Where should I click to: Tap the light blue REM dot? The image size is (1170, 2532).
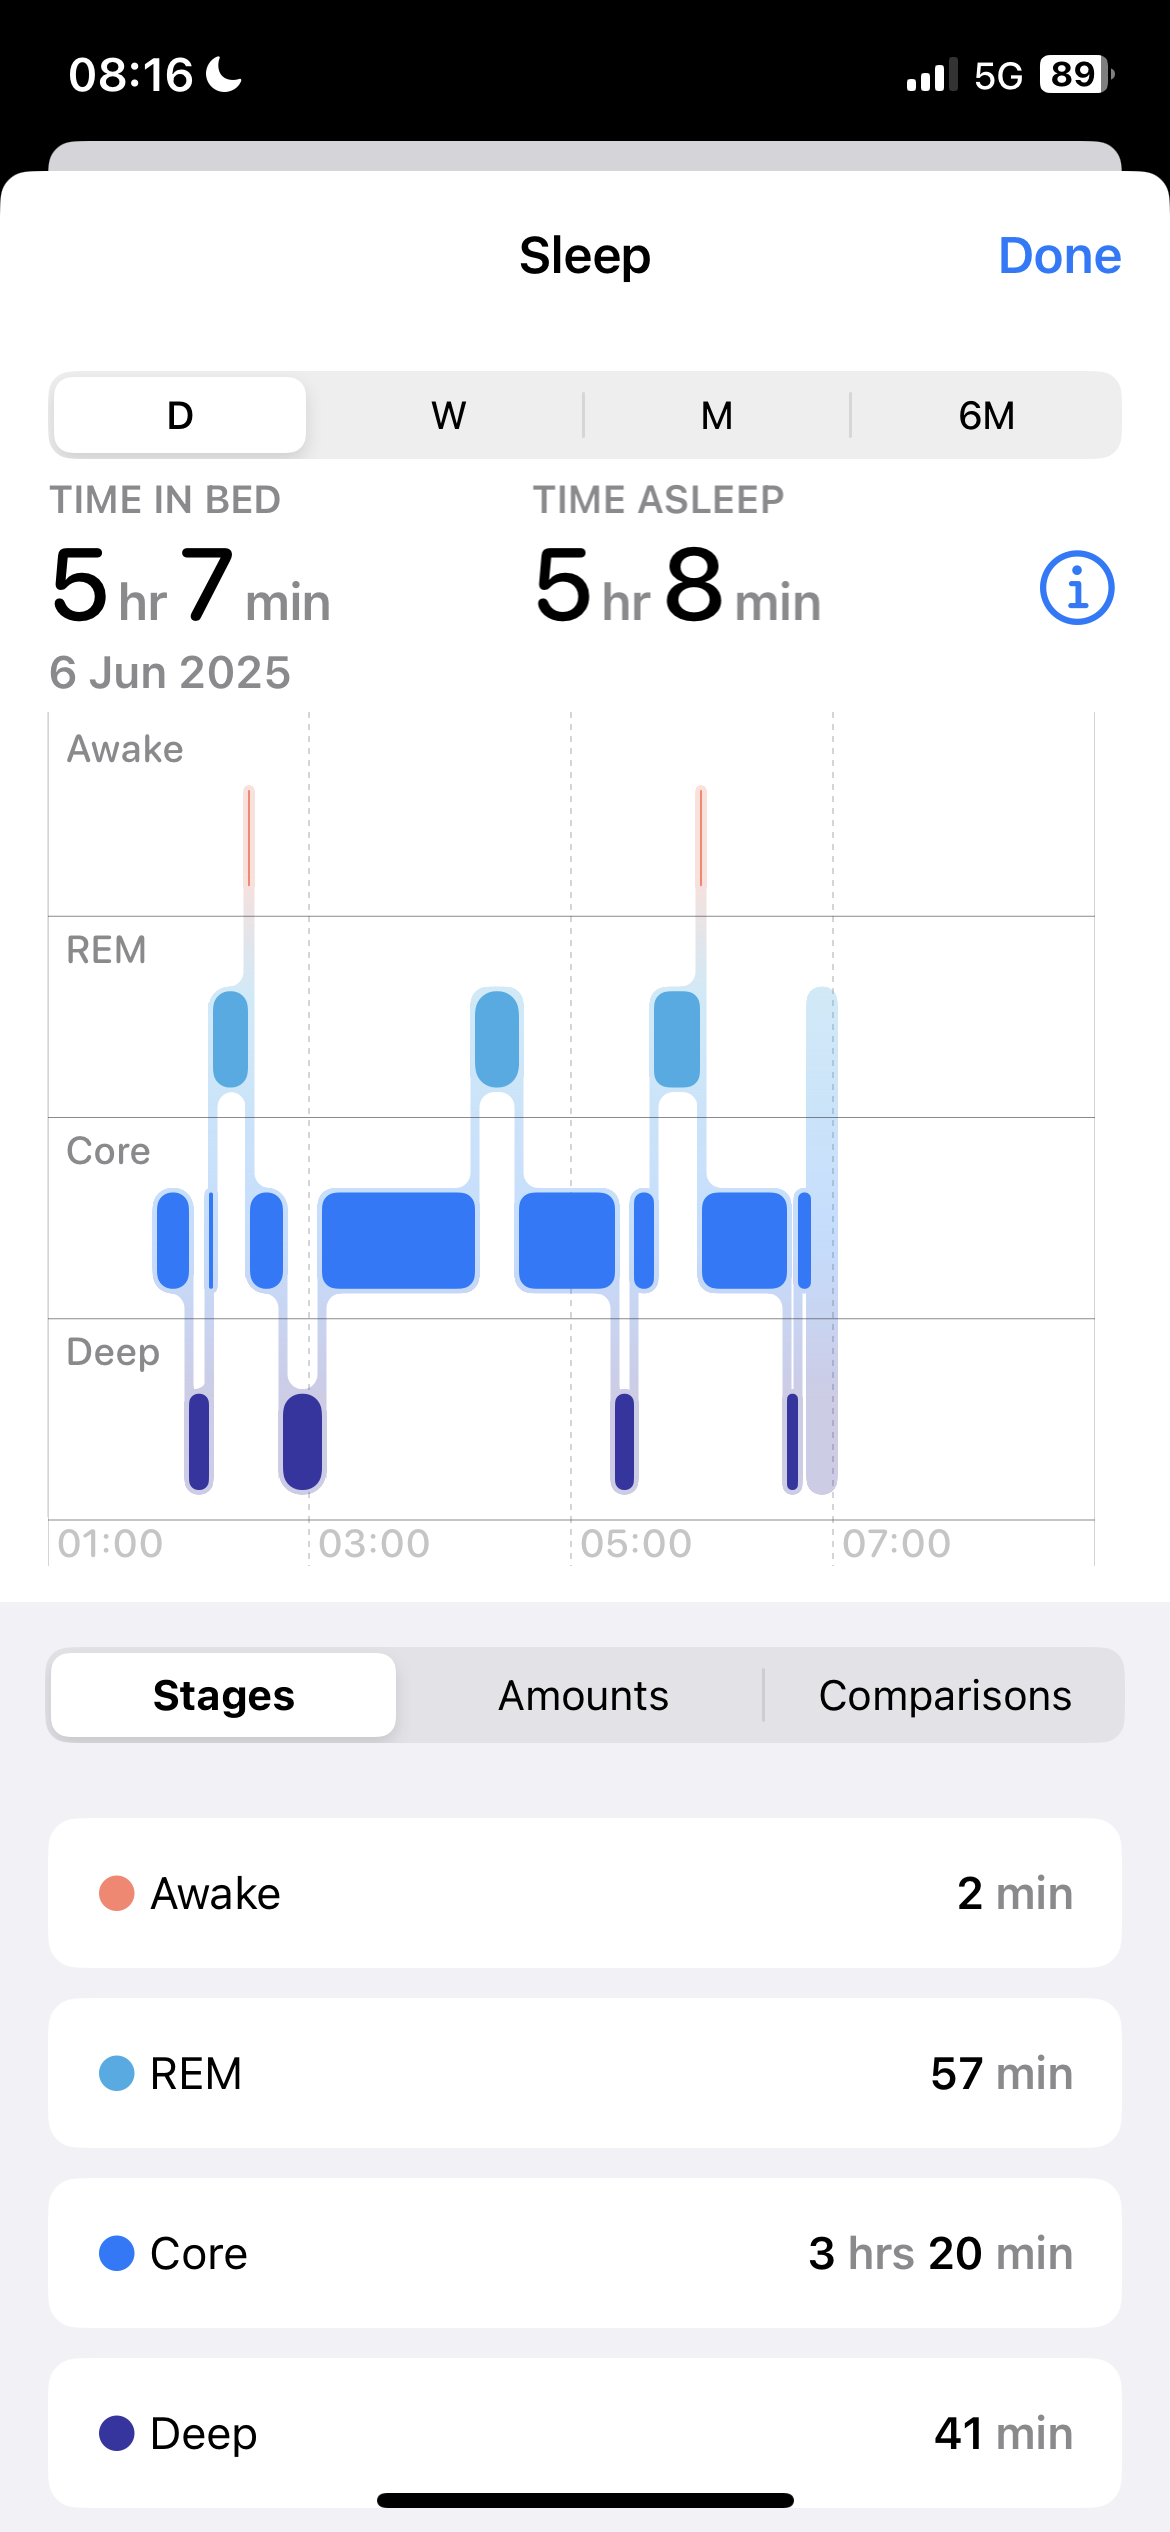(x=117, y=2073)
